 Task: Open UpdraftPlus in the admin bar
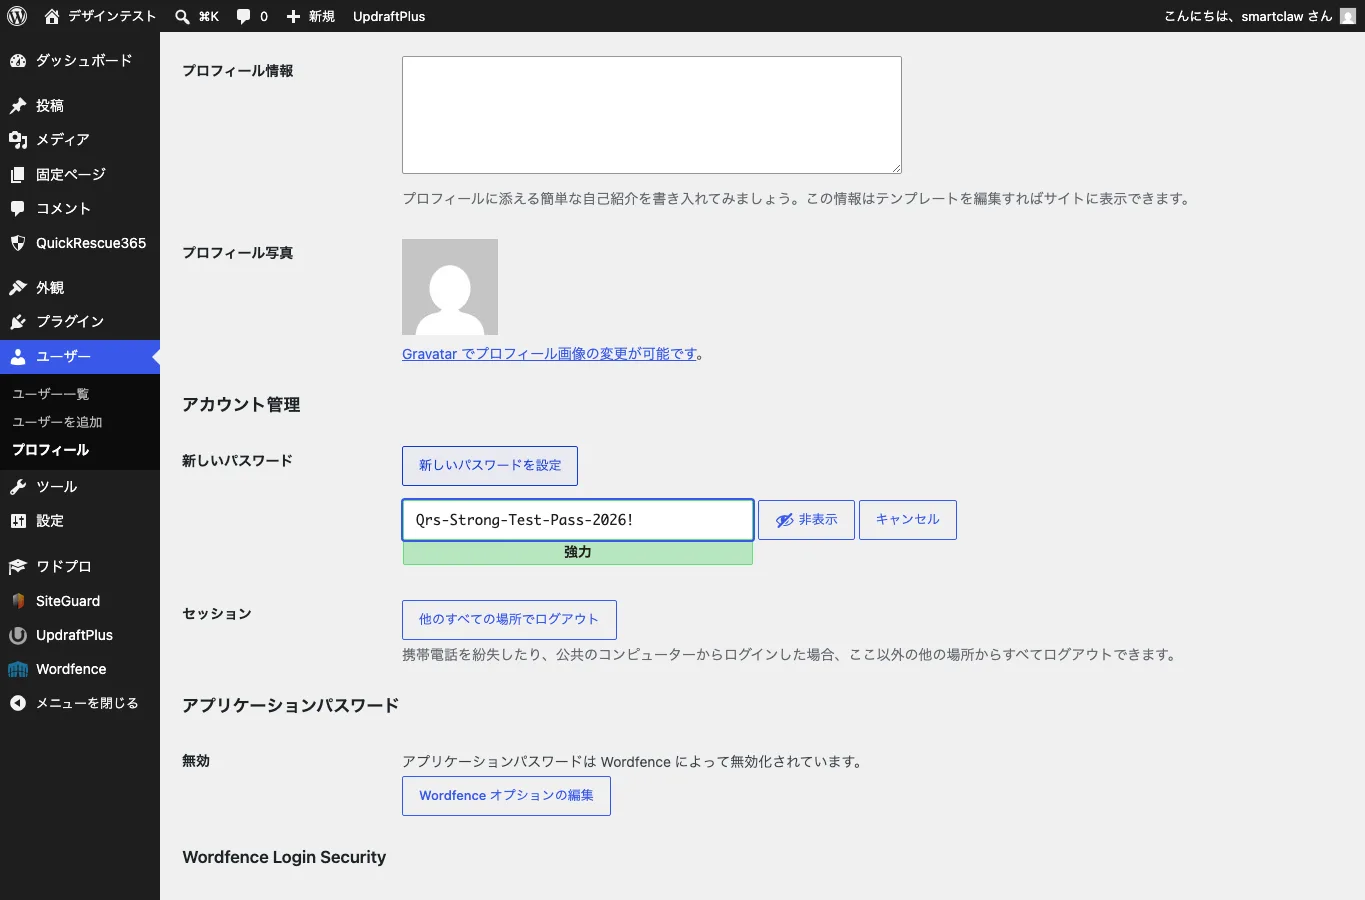(389, 16)
